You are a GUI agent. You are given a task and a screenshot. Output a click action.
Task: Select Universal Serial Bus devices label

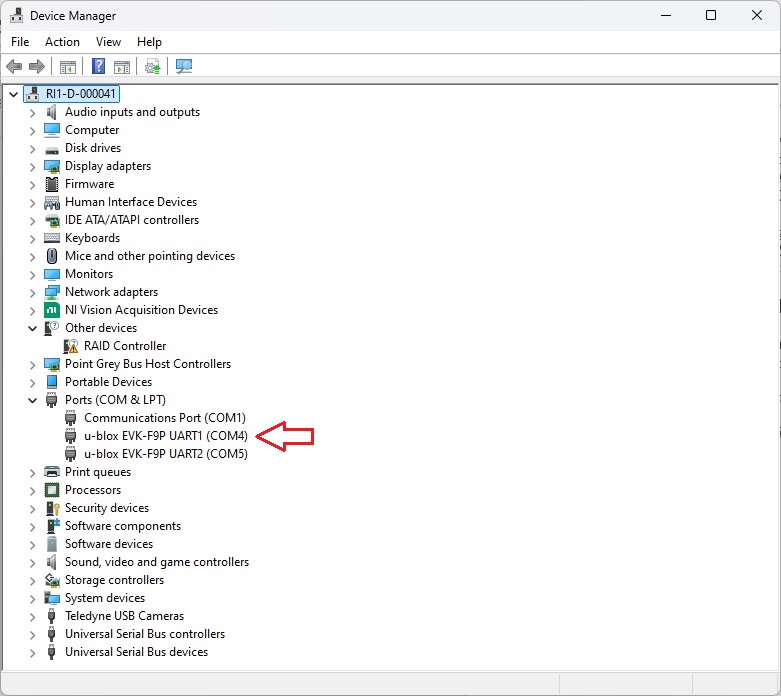(136, 652)
